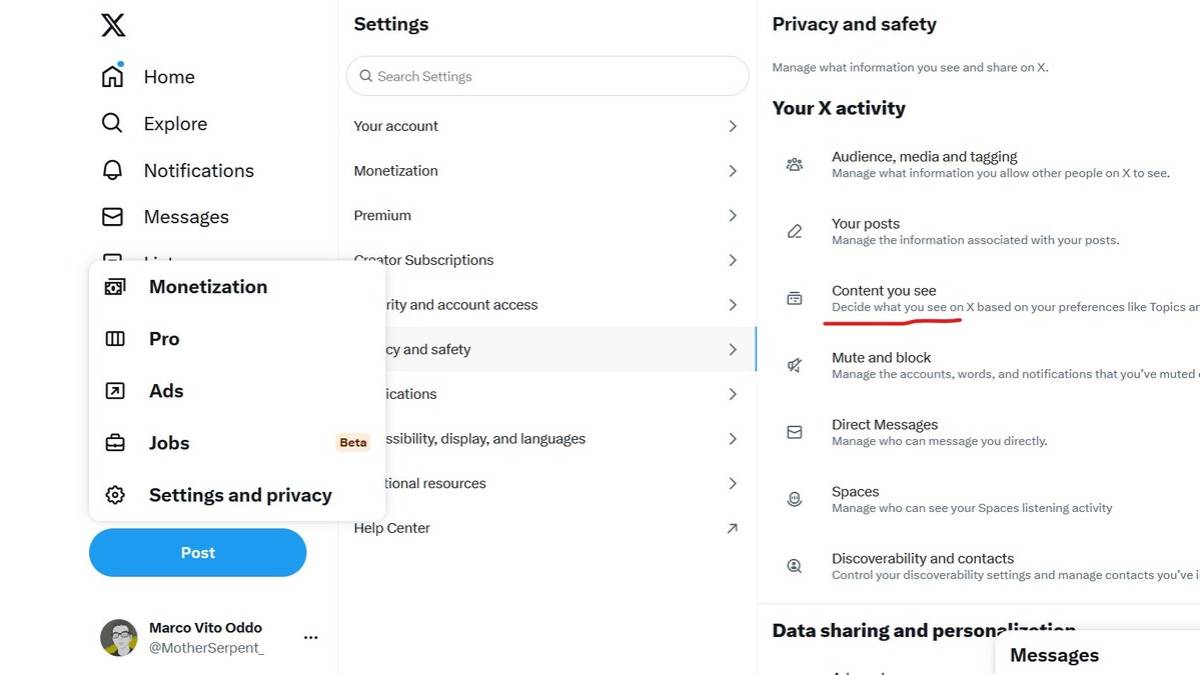Image resolution: width=1200 pixels, height=675 pixels.
Task: Choose Settings and privacy from the menu
Action: 240,494
